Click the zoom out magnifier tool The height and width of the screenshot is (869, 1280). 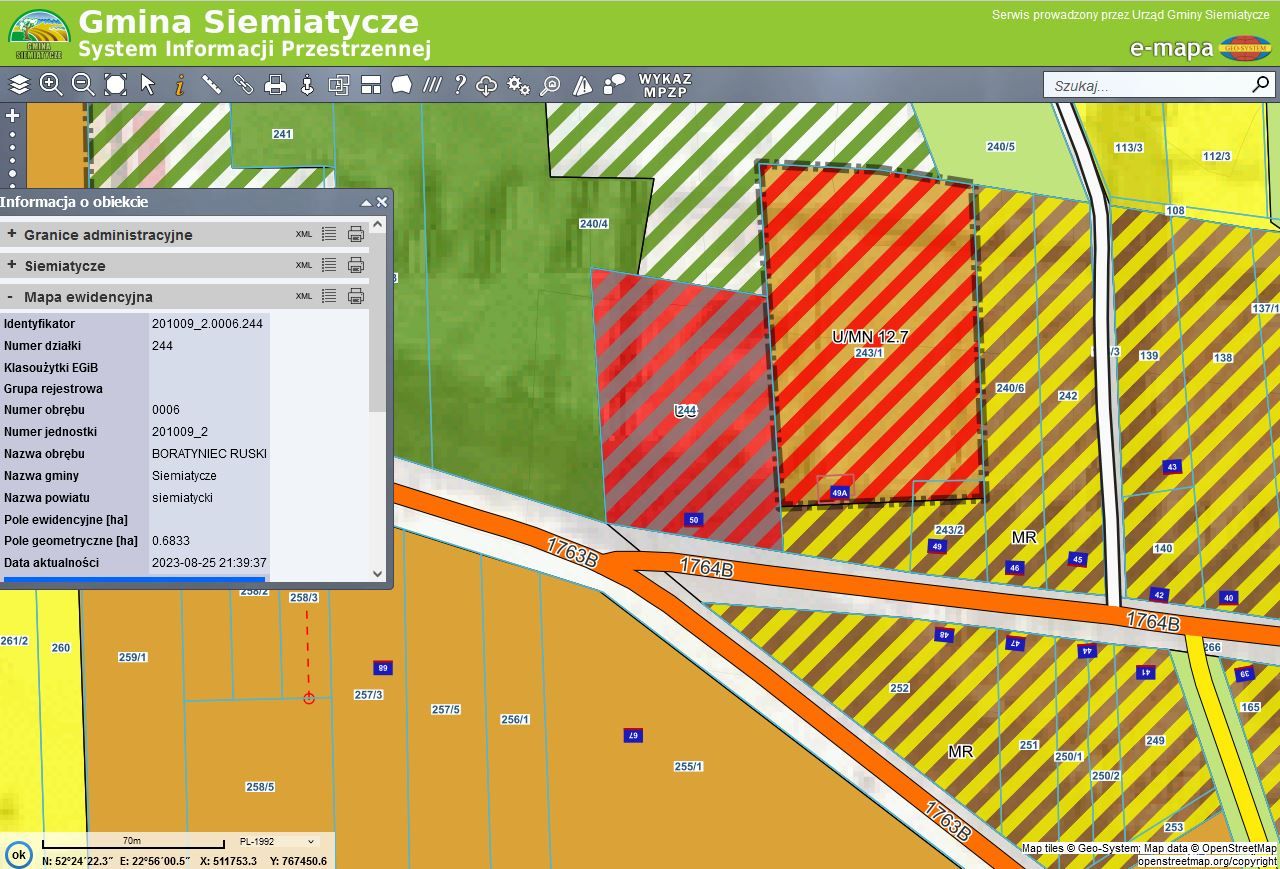[x=83, y=85]
